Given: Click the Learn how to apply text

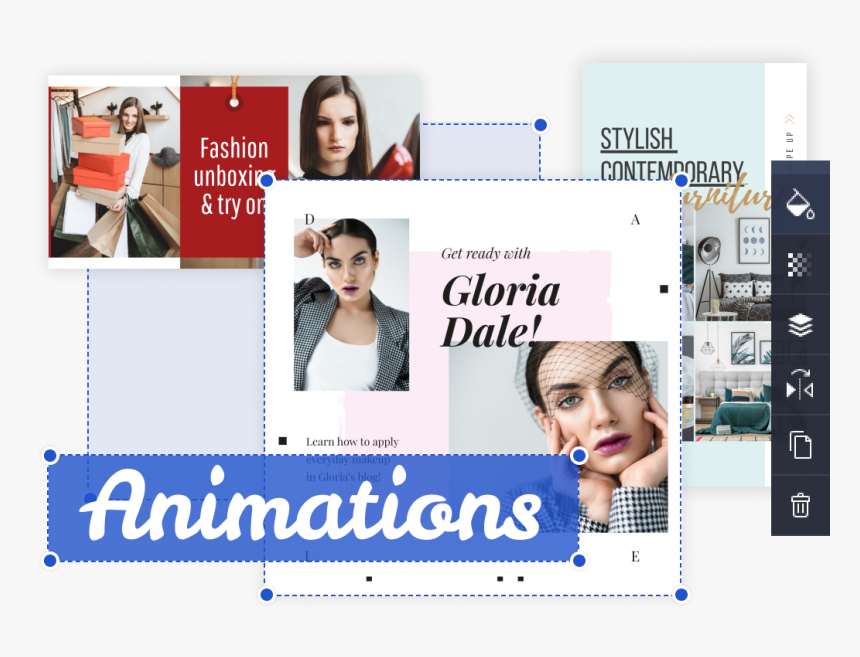Looking at the screenshot, I should pyautogui.click(x=353, y=442).
